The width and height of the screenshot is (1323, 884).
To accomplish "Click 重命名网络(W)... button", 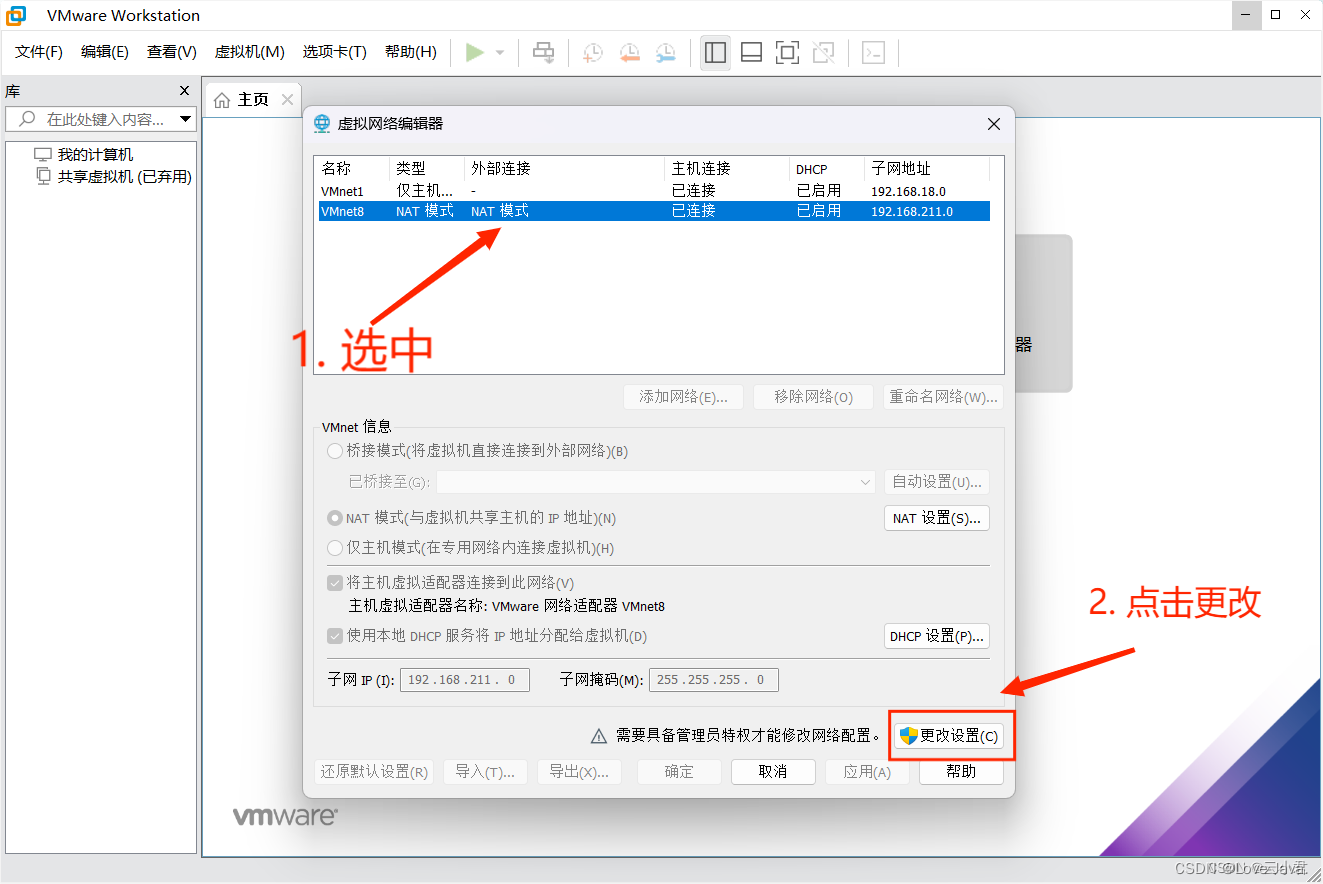I will click(943, 397).
